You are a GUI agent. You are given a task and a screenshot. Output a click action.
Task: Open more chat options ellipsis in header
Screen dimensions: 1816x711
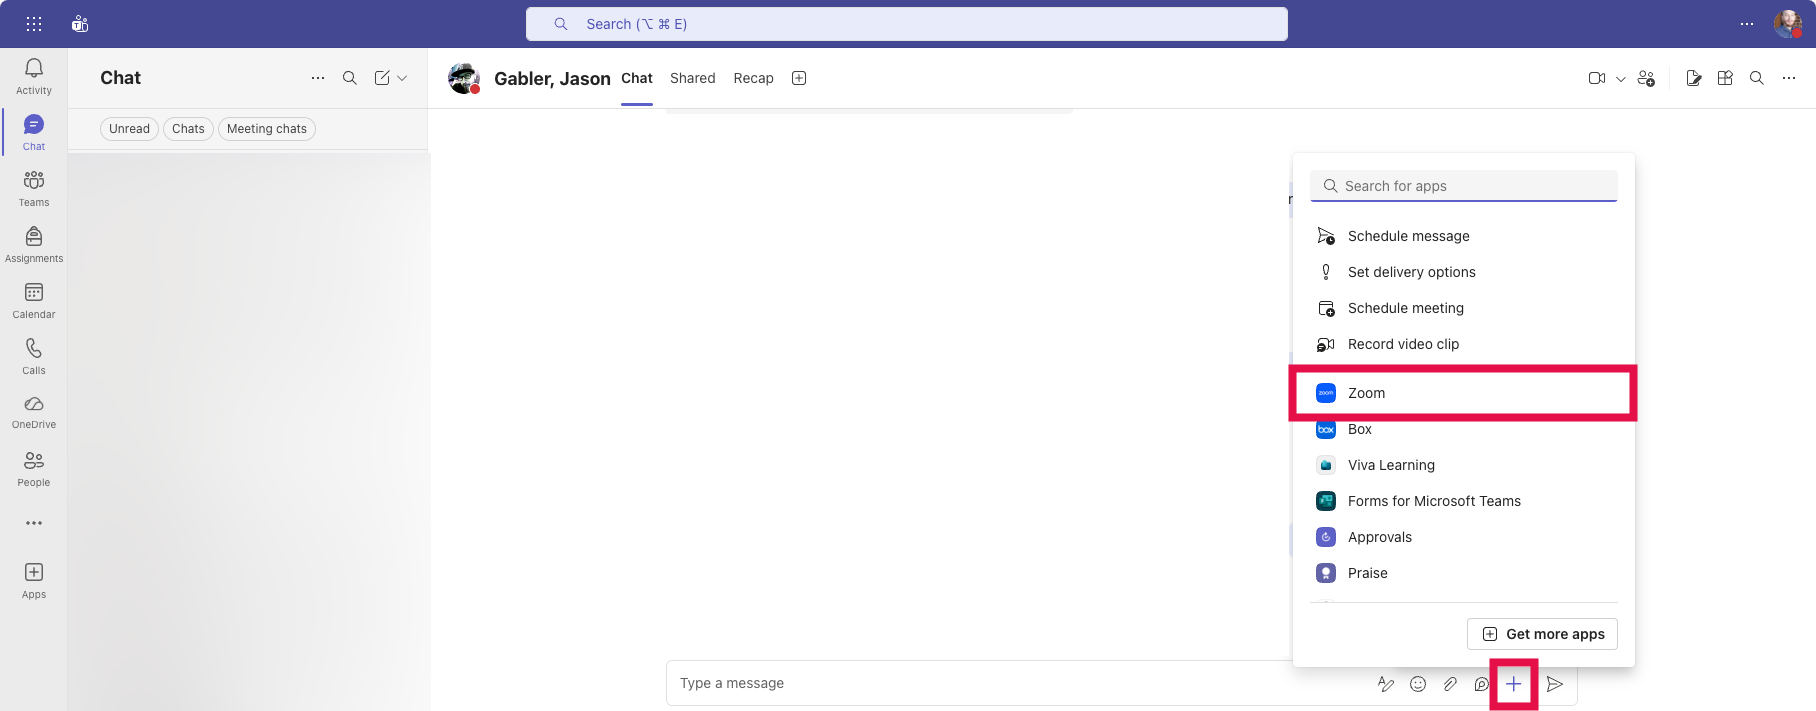(1789, 78)
